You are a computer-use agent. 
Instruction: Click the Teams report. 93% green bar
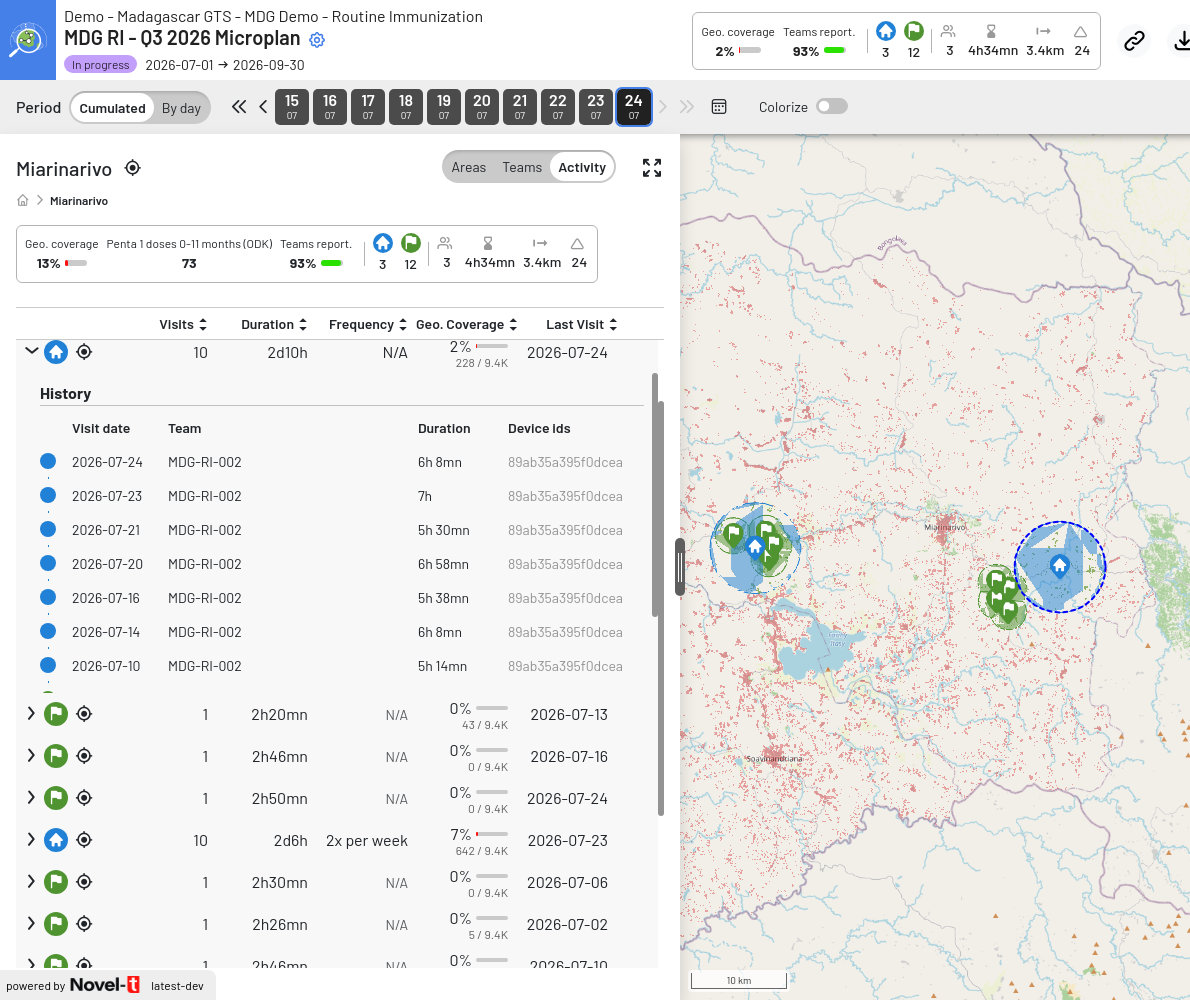click(x=332, y=263)
